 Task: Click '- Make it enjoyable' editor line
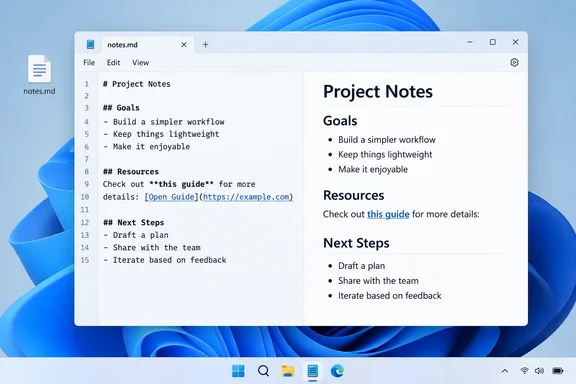point(147,147)
